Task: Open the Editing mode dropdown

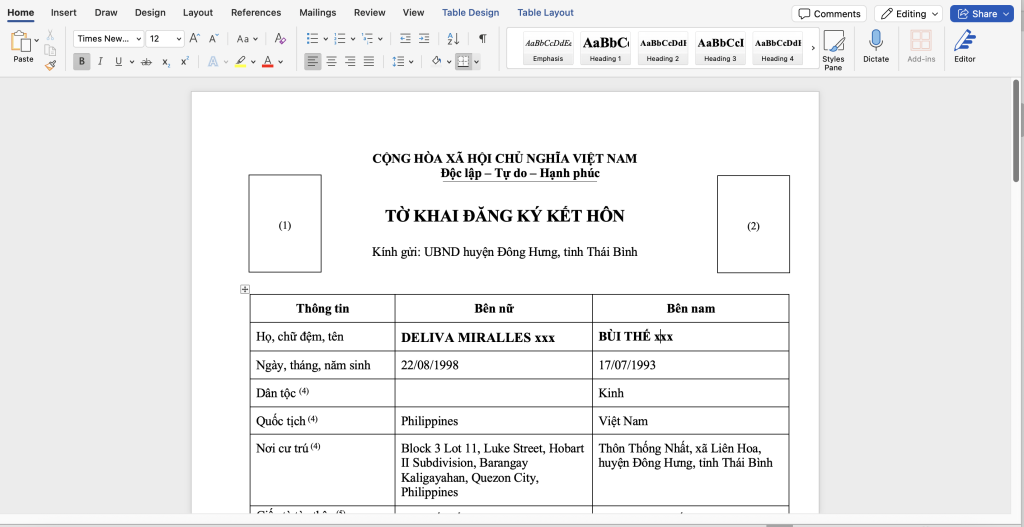Action: [908, 14]
